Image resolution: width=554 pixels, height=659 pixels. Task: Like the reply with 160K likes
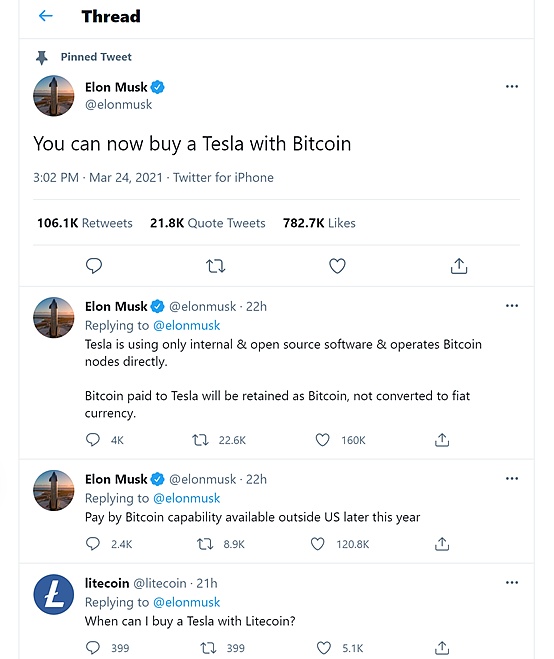[322, 440]
